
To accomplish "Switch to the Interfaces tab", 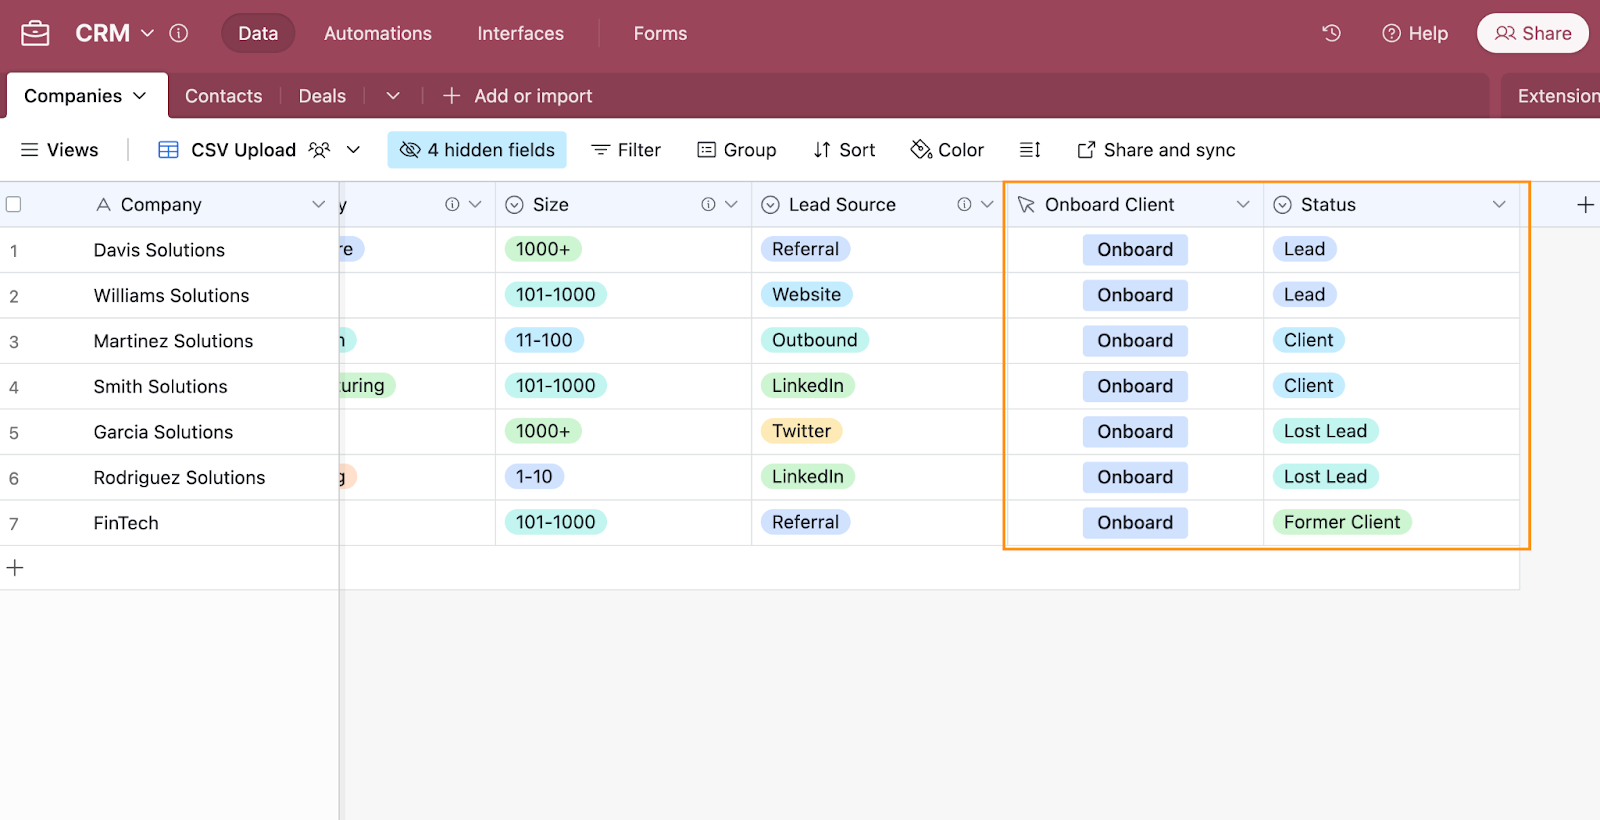I will click(520, 33).
